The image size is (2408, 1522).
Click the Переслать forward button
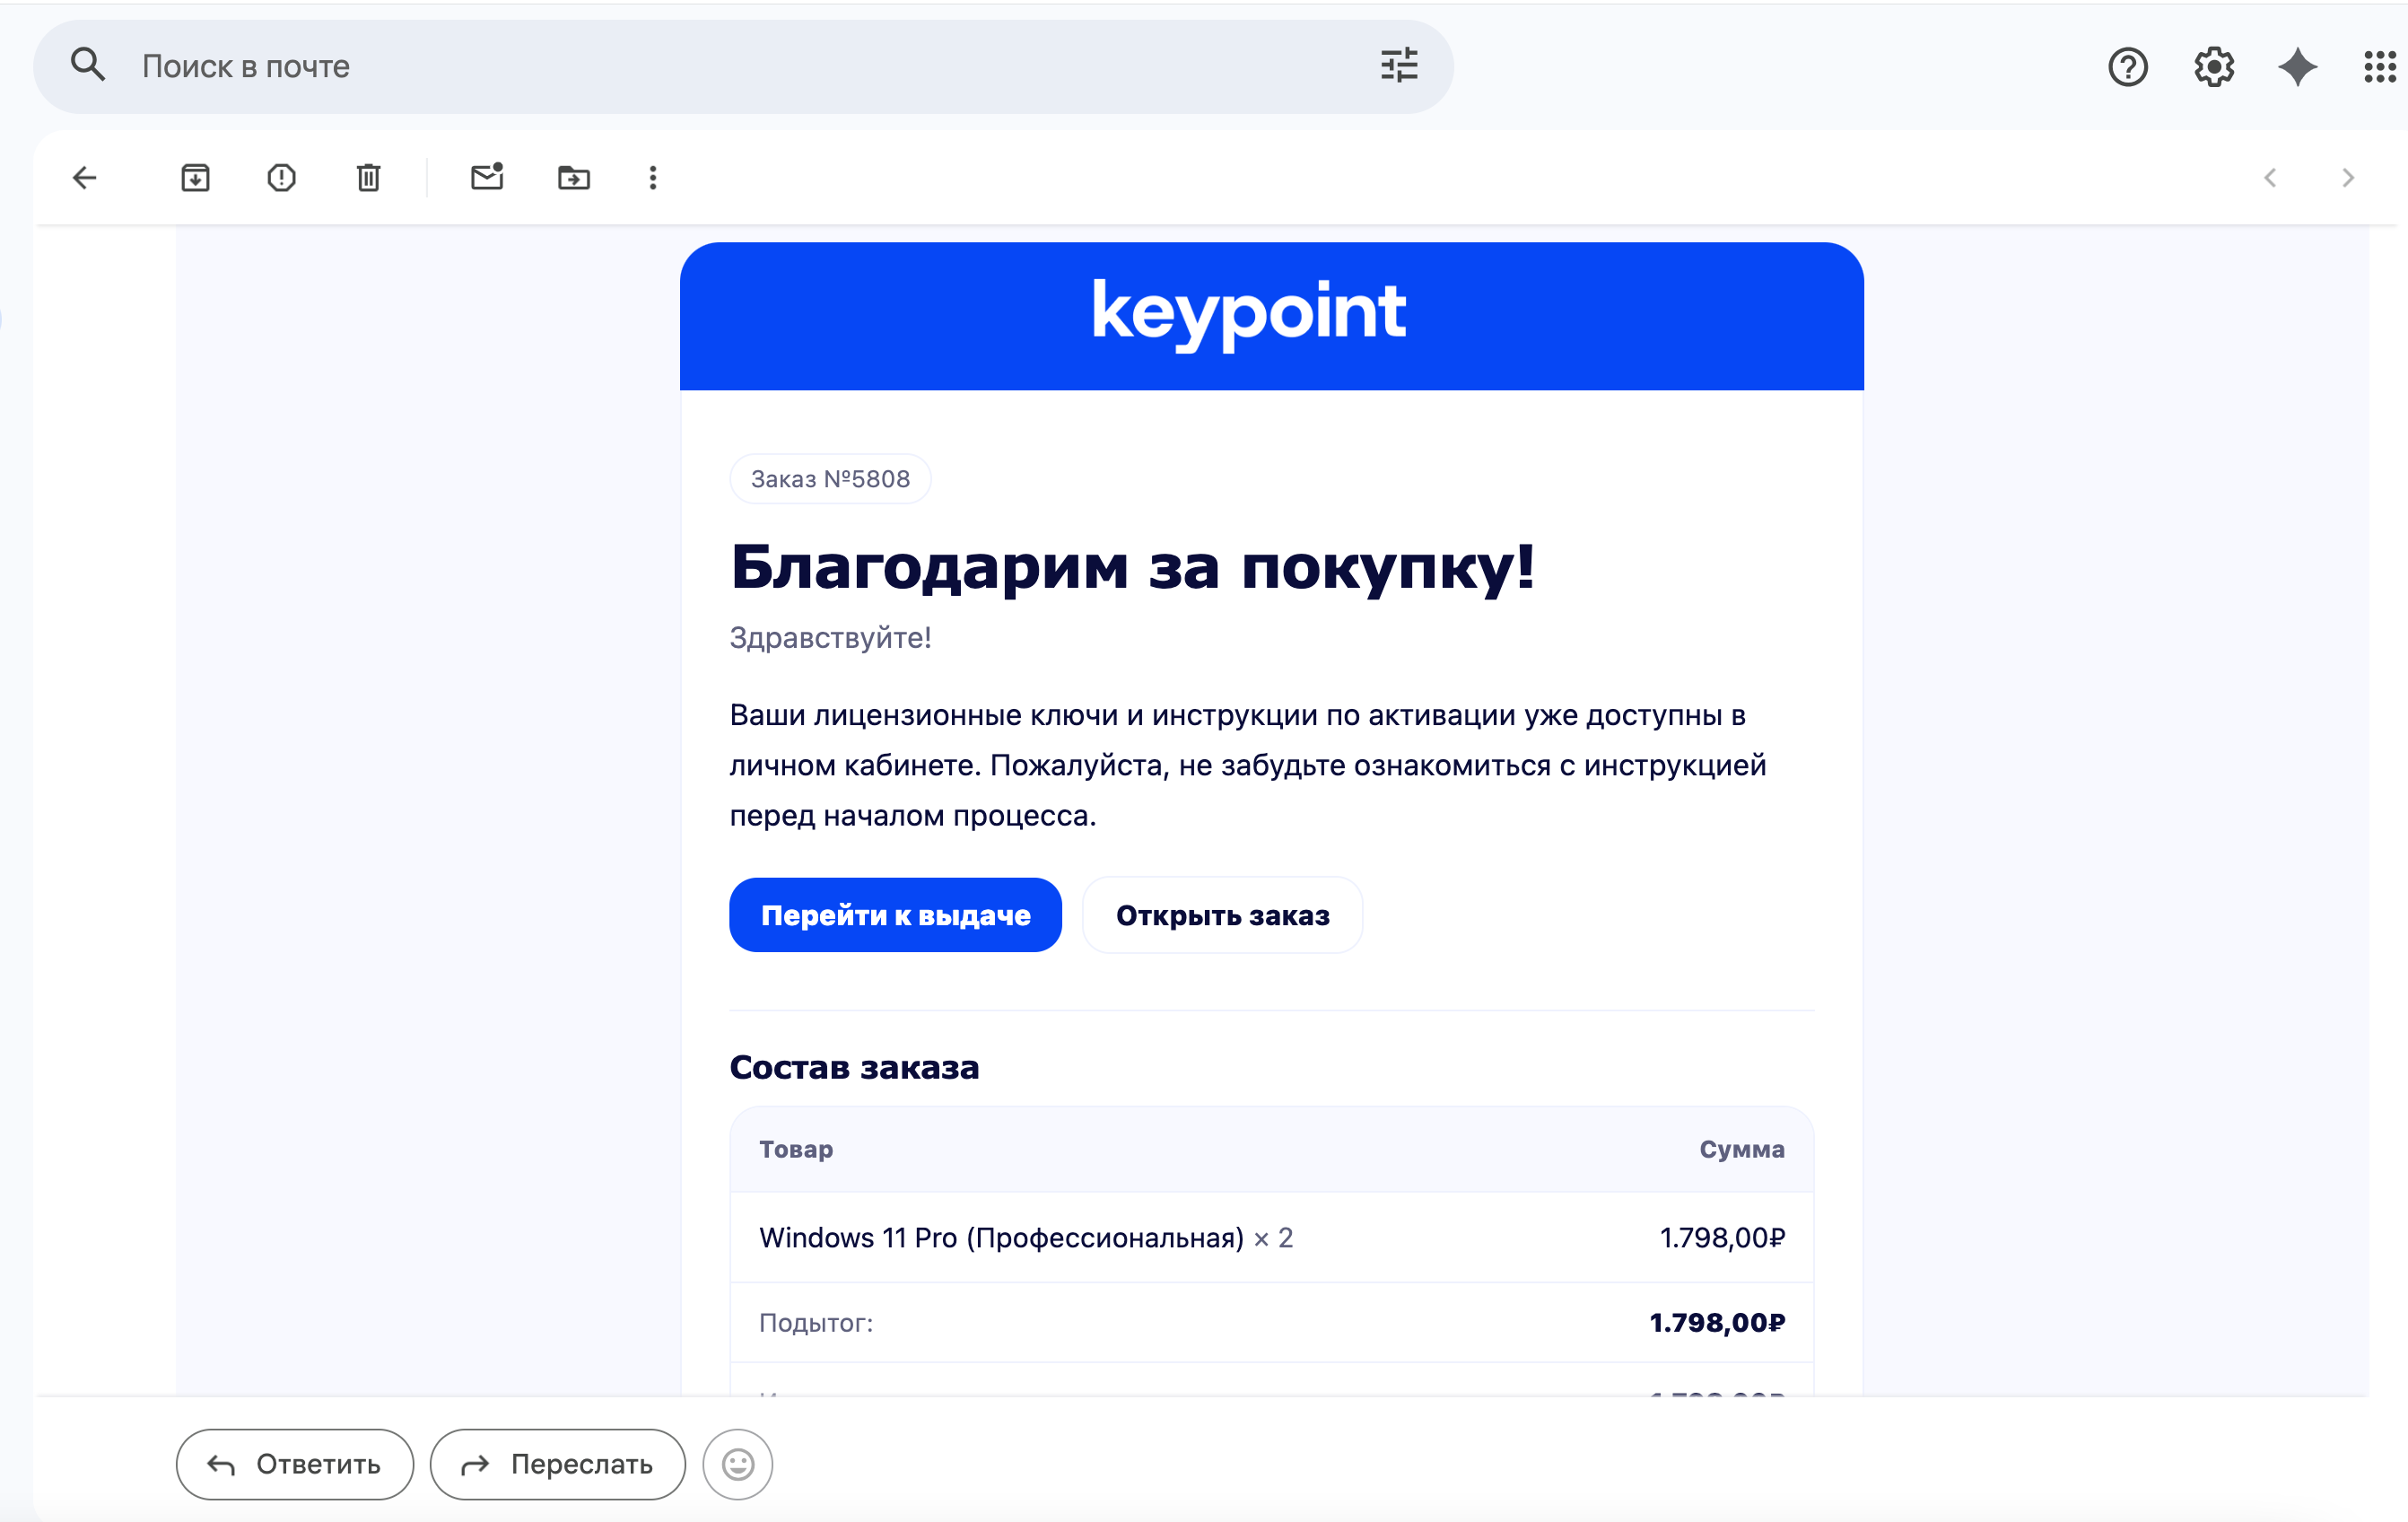pos(557,1464)
